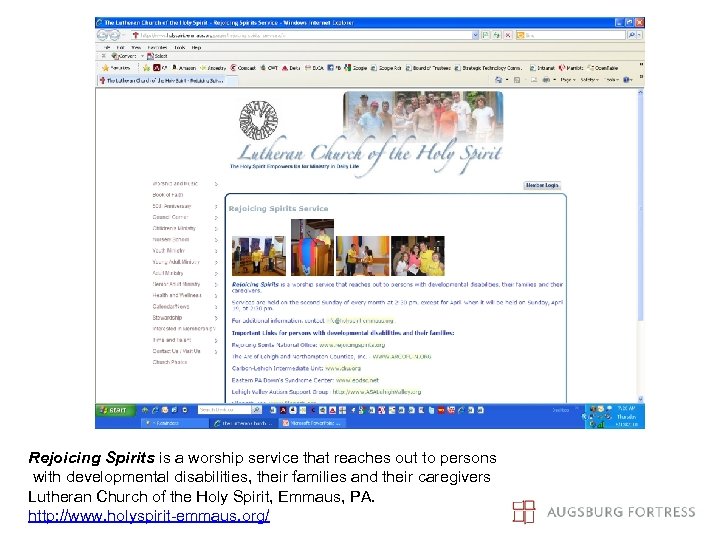
Task: Open the Favorites star button
Action: [116, 68]
